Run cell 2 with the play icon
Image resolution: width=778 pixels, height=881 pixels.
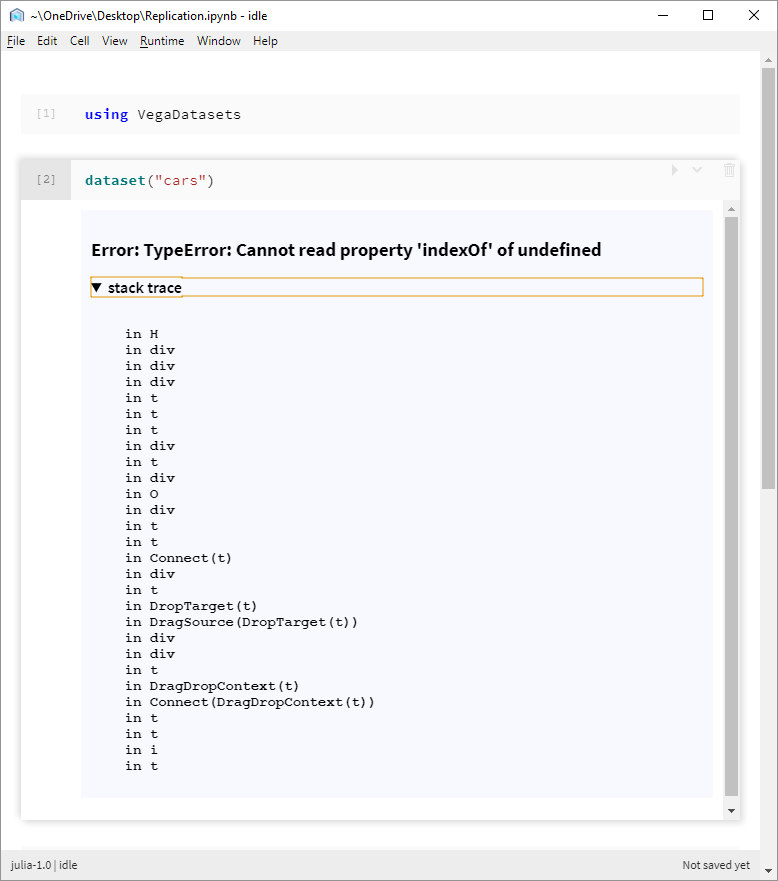pyautogui.click(x=675, y=170)
